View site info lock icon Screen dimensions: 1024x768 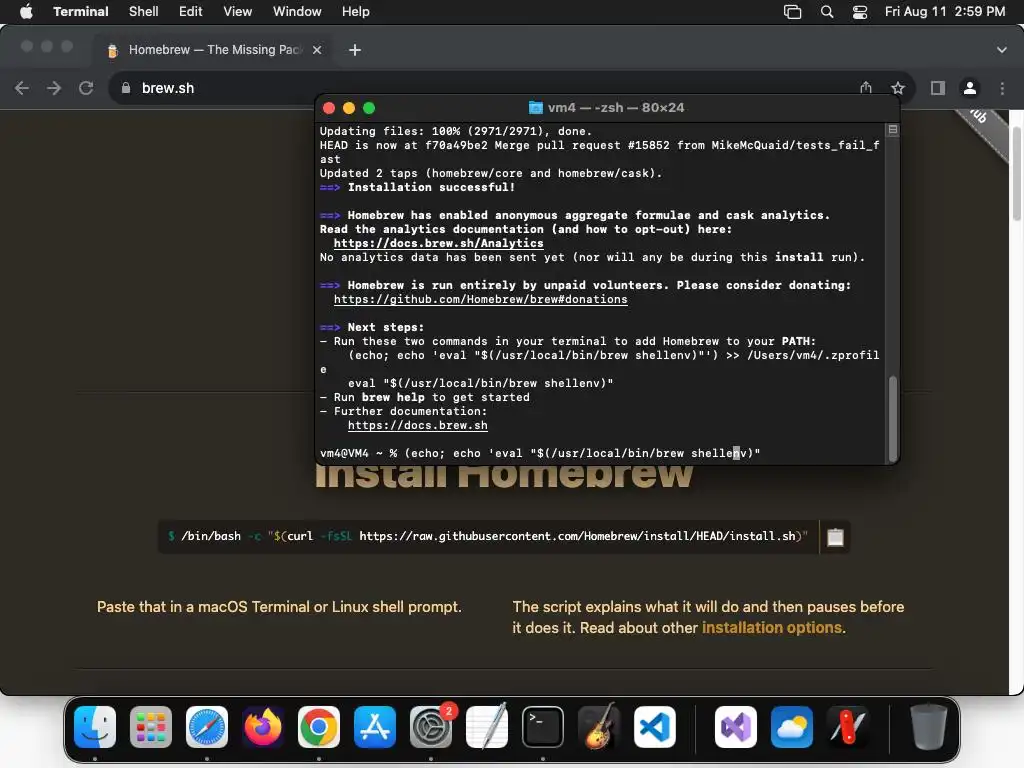coord(126,88)
